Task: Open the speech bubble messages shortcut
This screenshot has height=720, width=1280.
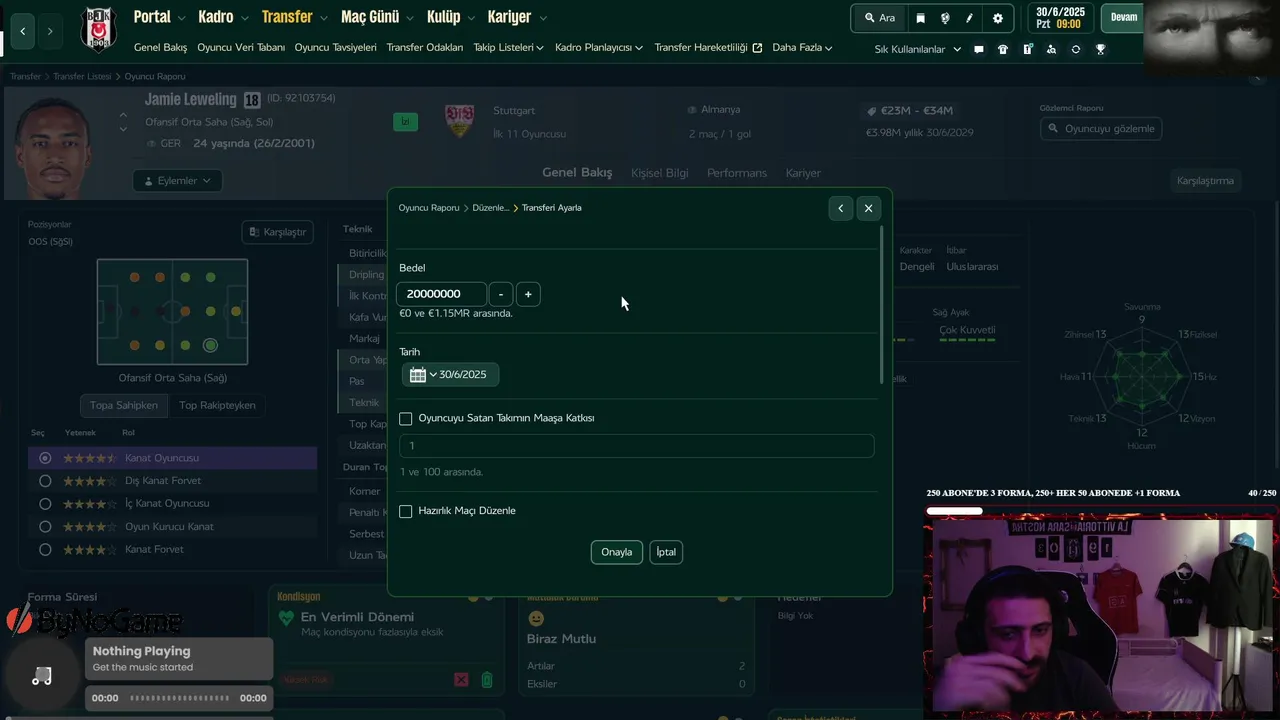Action: (978, 49)
